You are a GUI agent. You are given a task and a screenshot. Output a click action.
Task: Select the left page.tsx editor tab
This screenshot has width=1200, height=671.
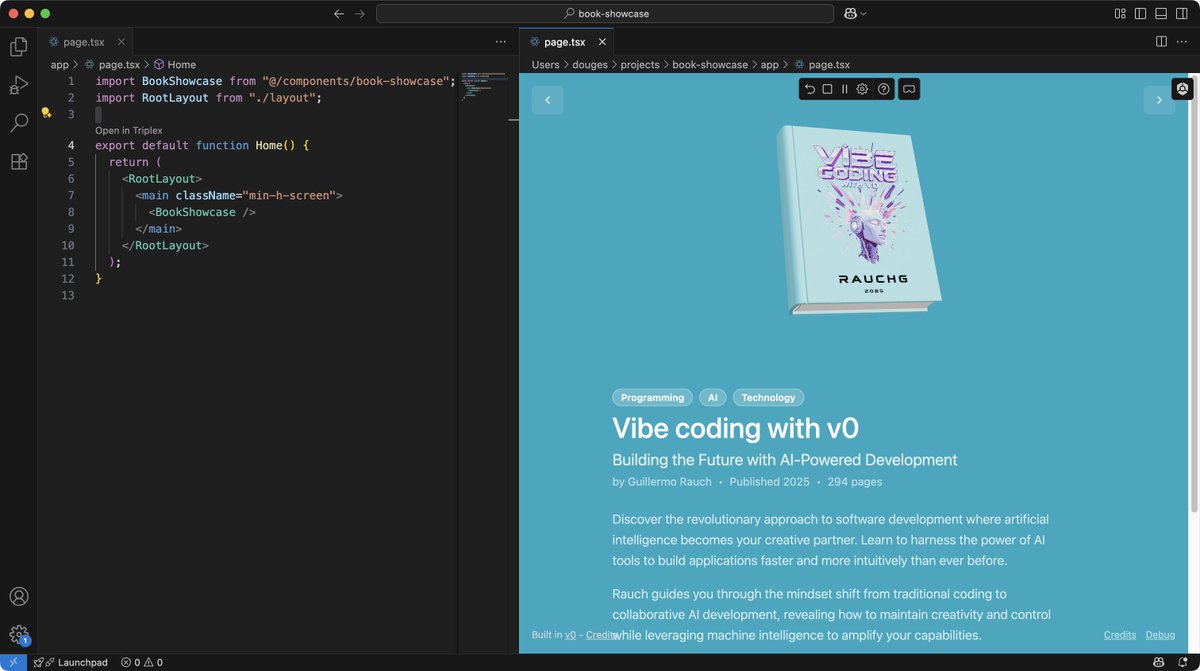(x=85, y=42)
